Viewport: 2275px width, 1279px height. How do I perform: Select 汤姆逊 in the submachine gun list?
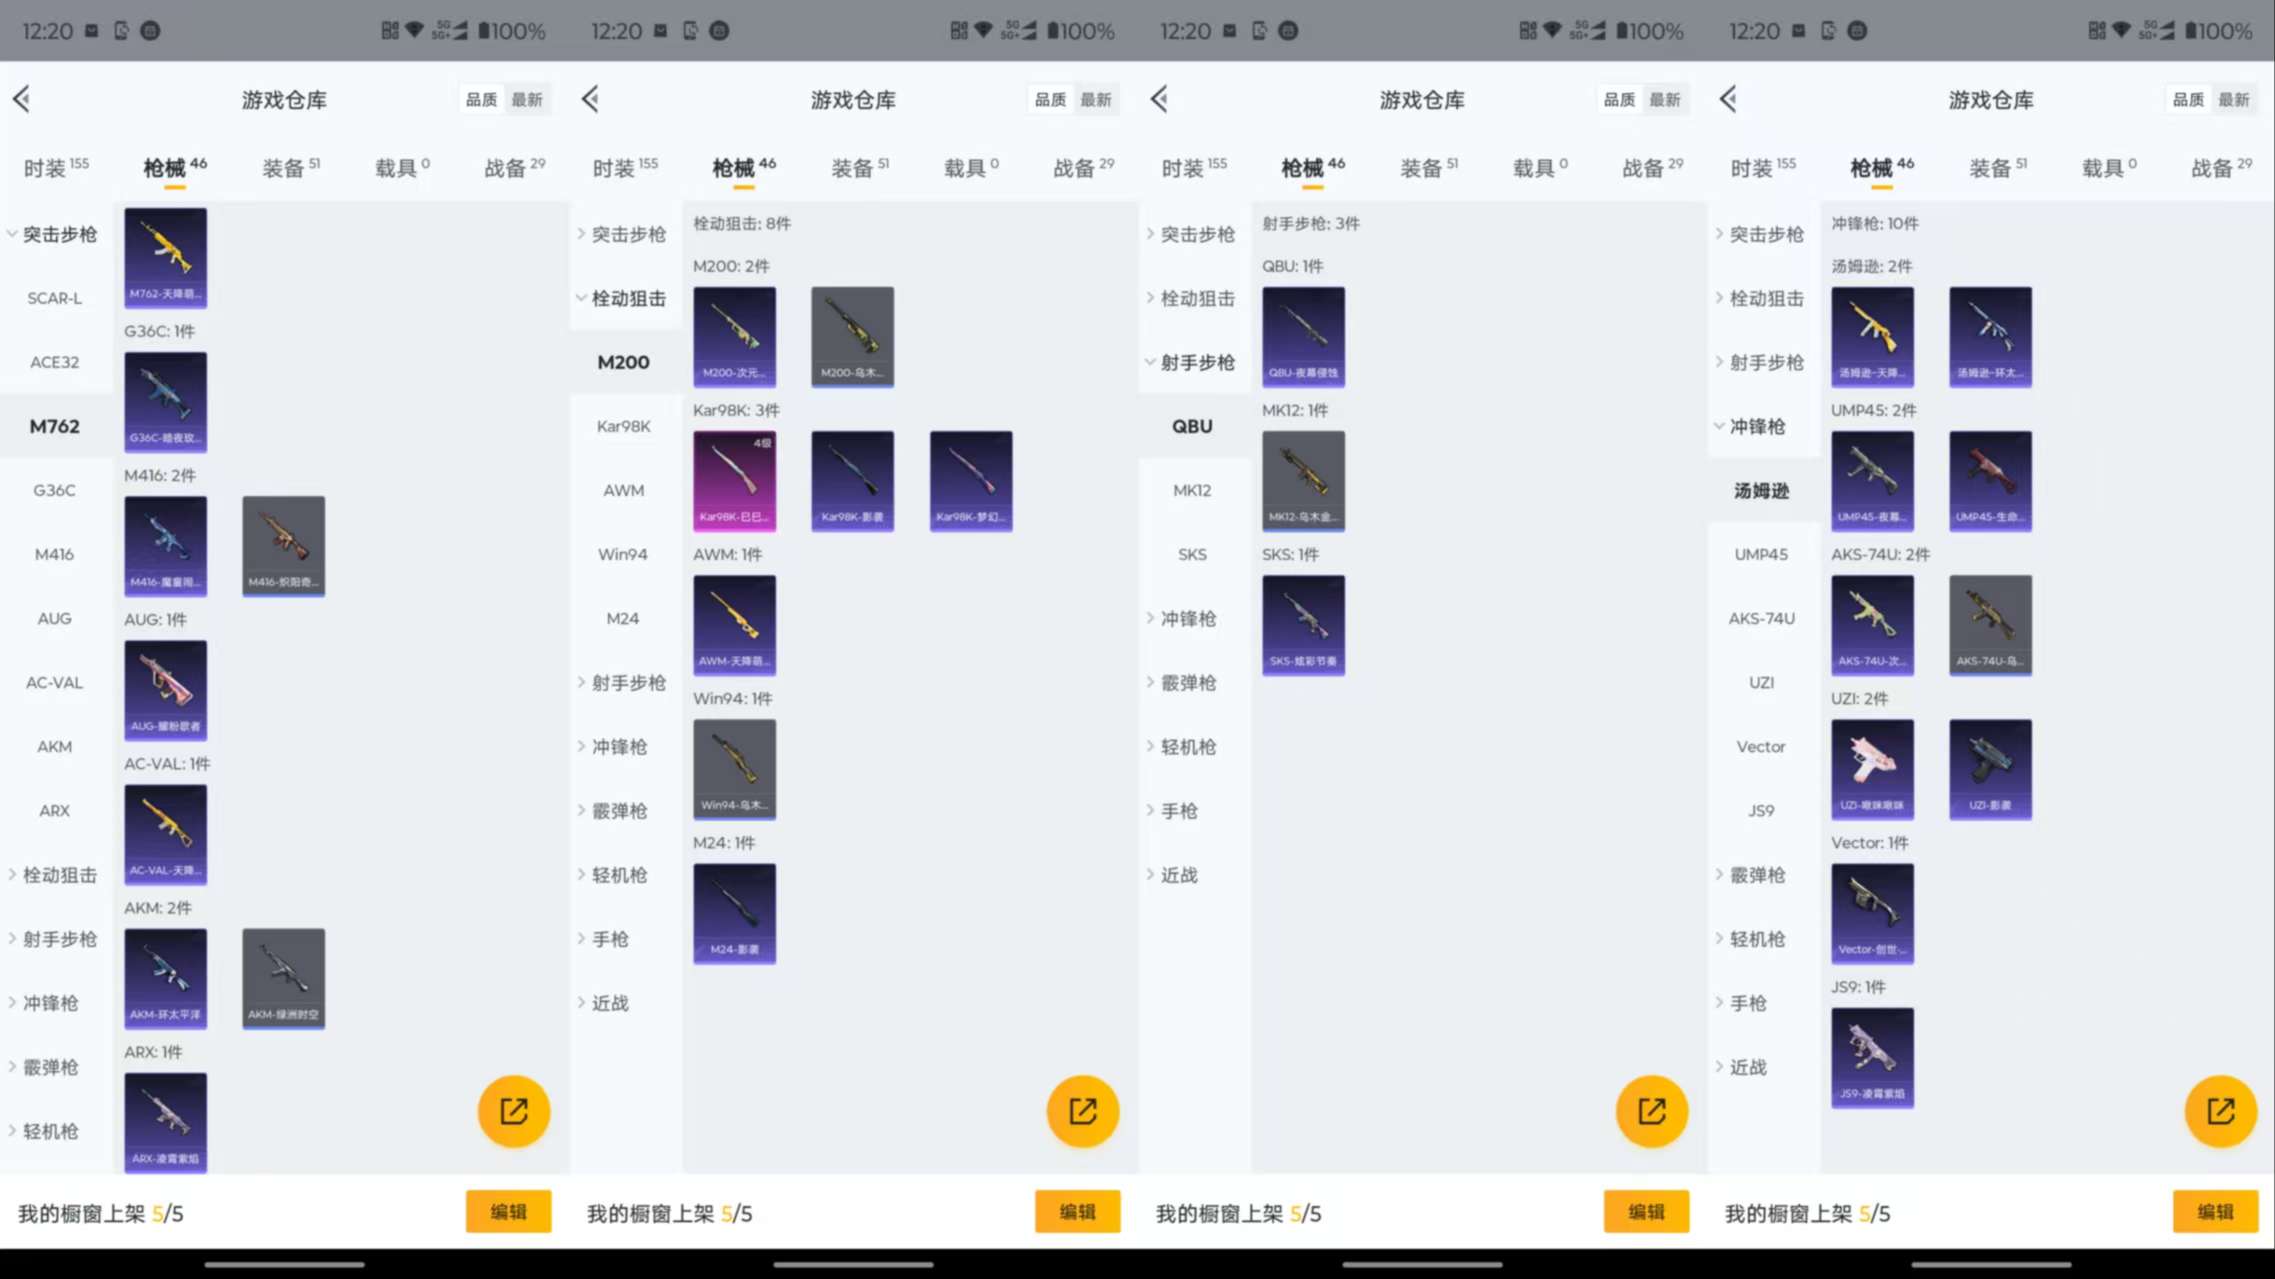coord(1762,490)
